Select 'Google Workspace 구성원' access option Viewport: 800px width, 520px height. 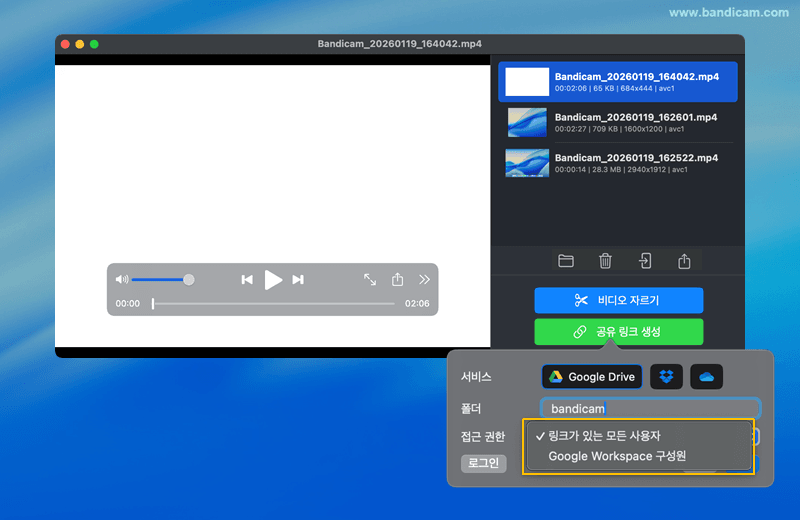[x=617, y=457]
